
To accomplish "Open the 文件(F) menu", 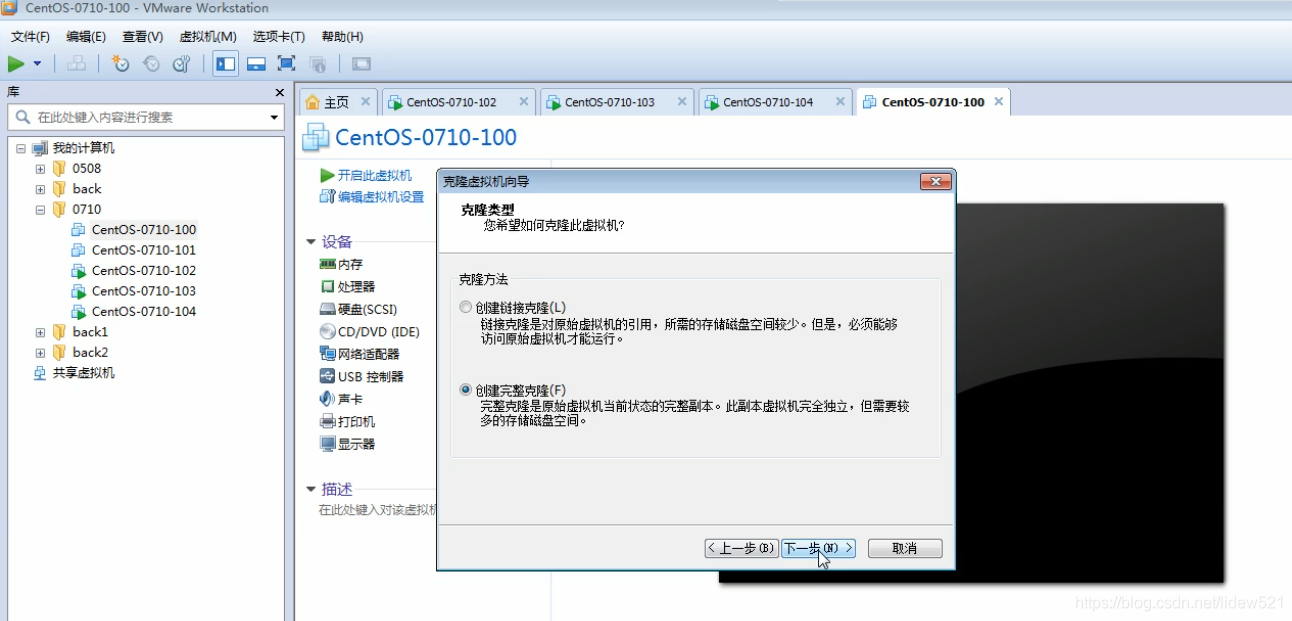I will (x=30, y=37).
